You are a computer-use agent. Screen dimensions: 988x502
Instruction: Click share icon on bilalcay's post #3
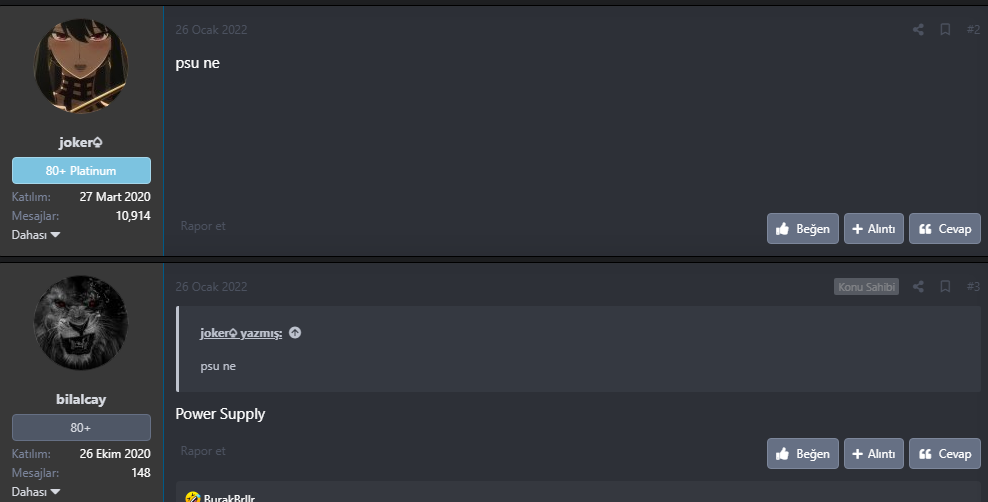(x=918, y=287)
